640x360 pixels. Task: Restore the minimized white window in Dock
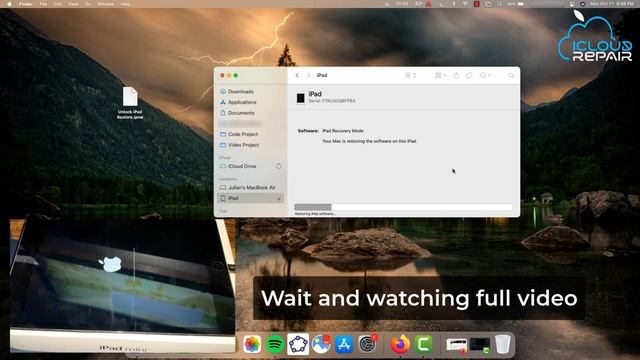coord(456,345)
